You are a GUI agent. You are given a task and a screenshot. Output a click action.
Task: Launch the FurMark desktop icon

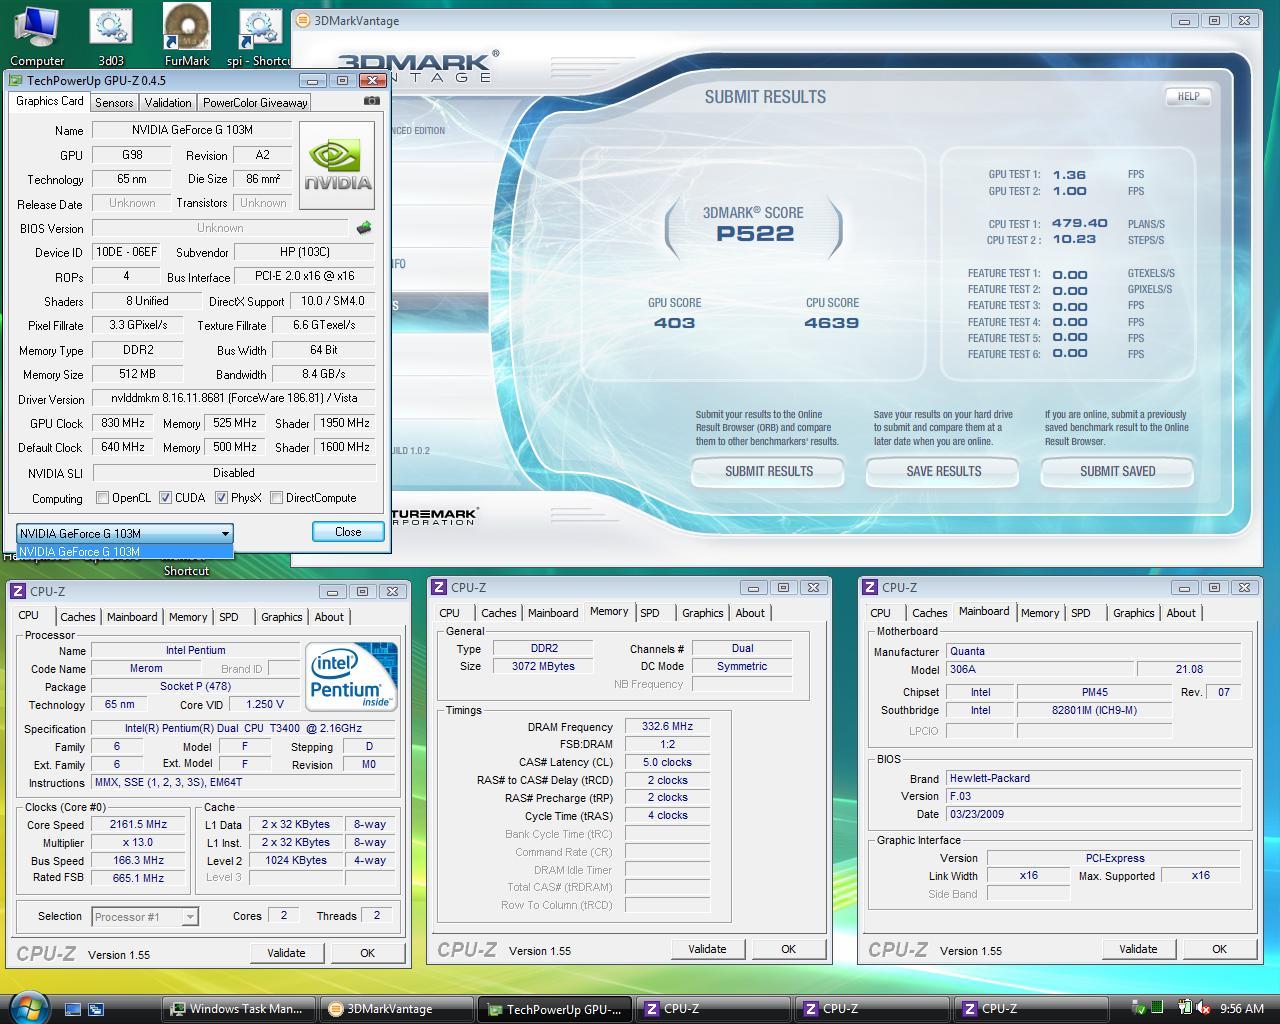pos(187,37)
